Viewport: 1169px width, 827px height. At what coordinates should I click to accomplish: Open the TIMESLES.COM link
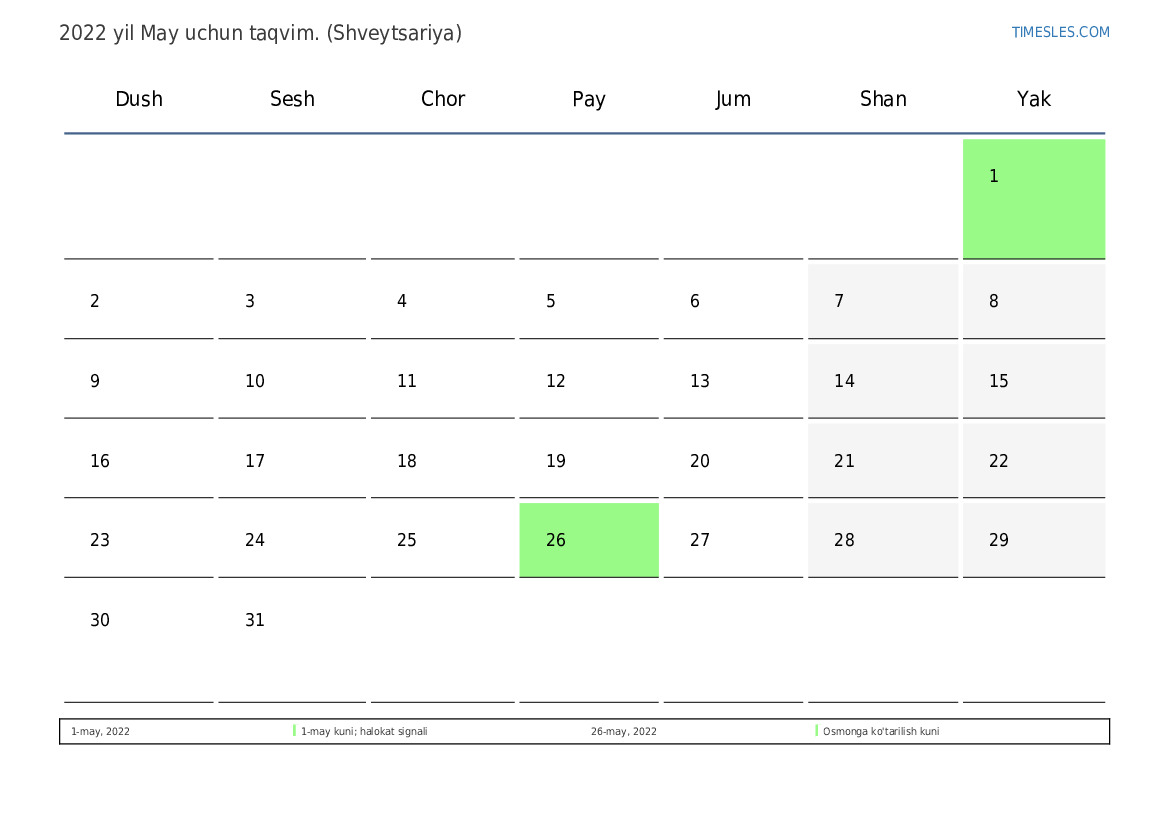tap(1060, 32)
